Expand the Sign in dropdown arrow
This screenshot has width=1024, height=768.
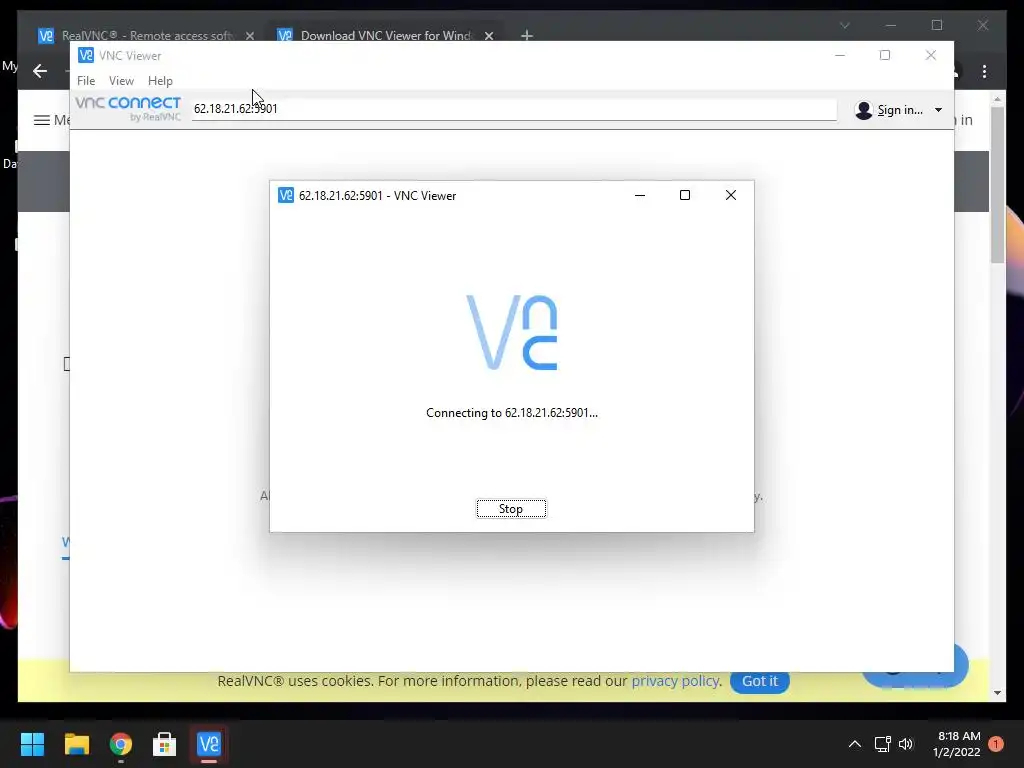tap(938, 110)
